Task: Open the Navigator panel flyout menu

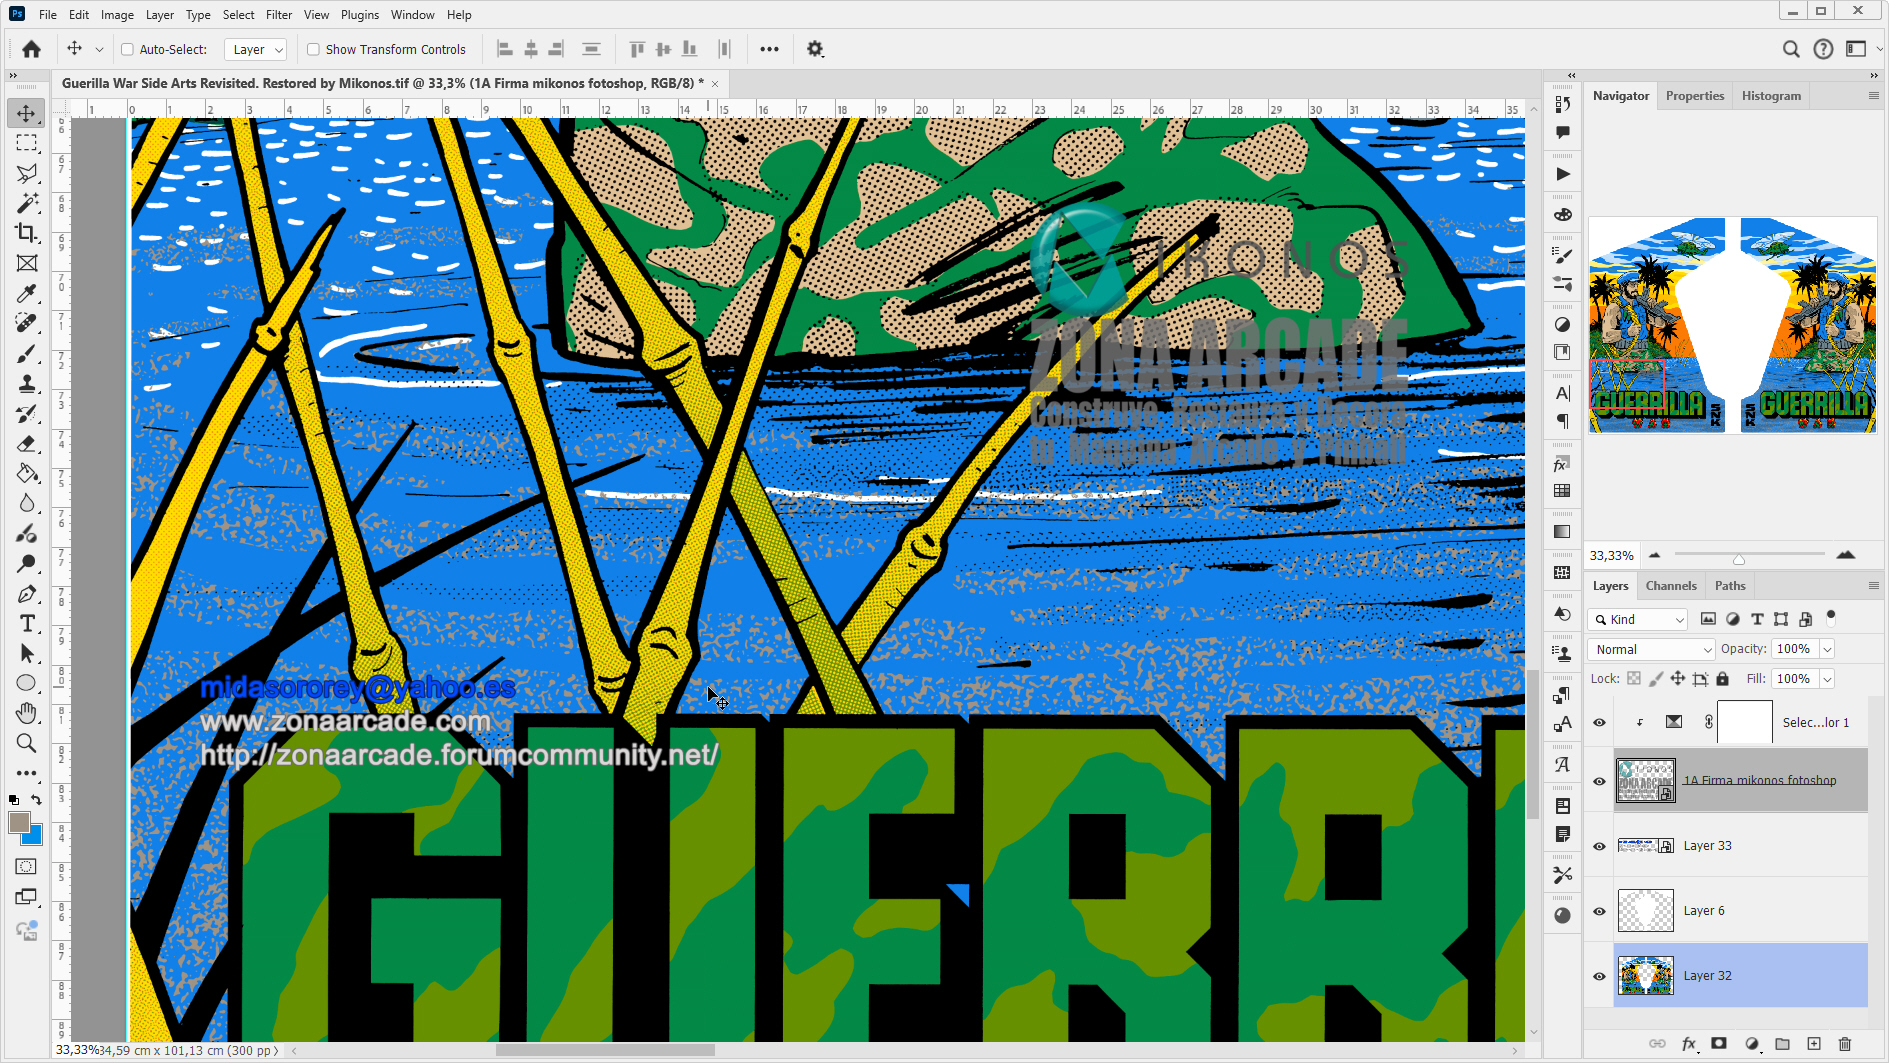Action: 1873,96
